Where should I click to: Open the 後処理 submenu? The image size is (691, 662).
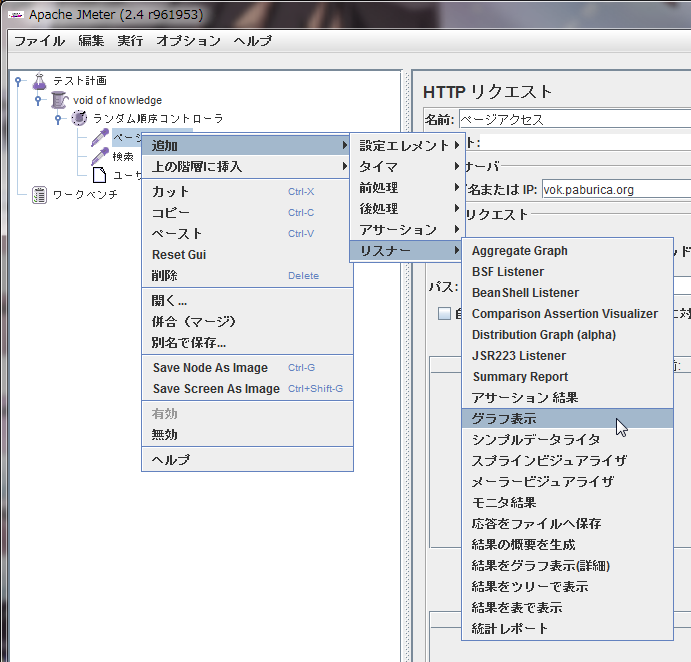[x=408, y=208]
